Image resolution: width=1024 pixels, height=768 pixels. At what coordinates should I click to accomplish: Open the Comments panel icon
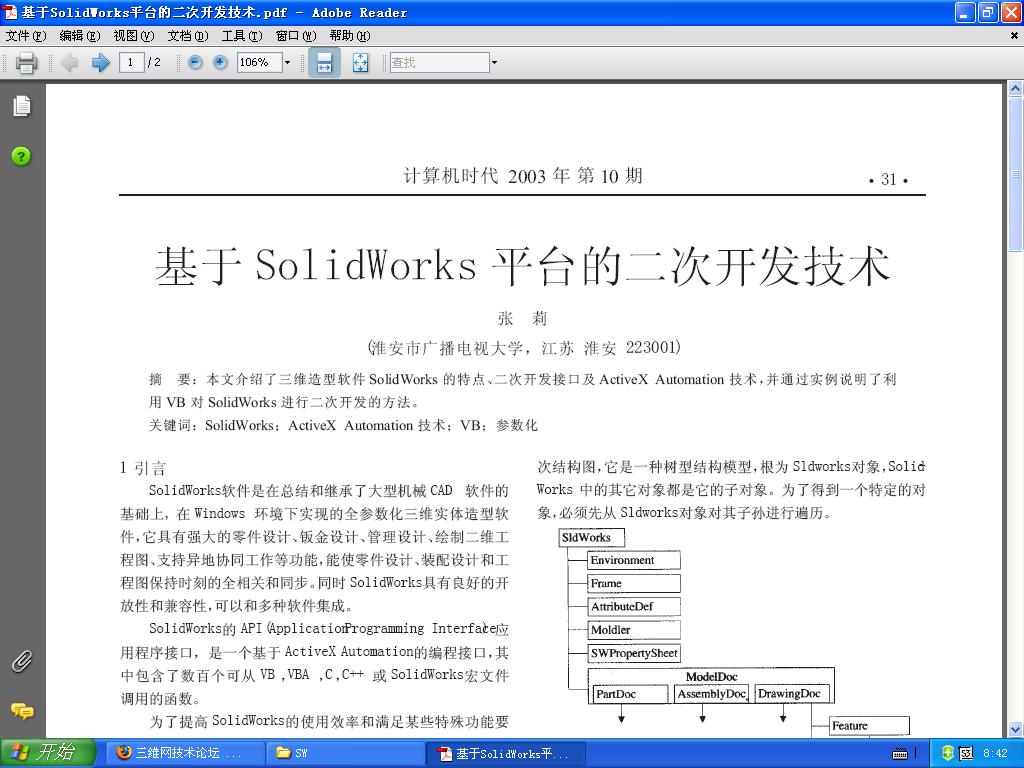(x=22, y=711)
